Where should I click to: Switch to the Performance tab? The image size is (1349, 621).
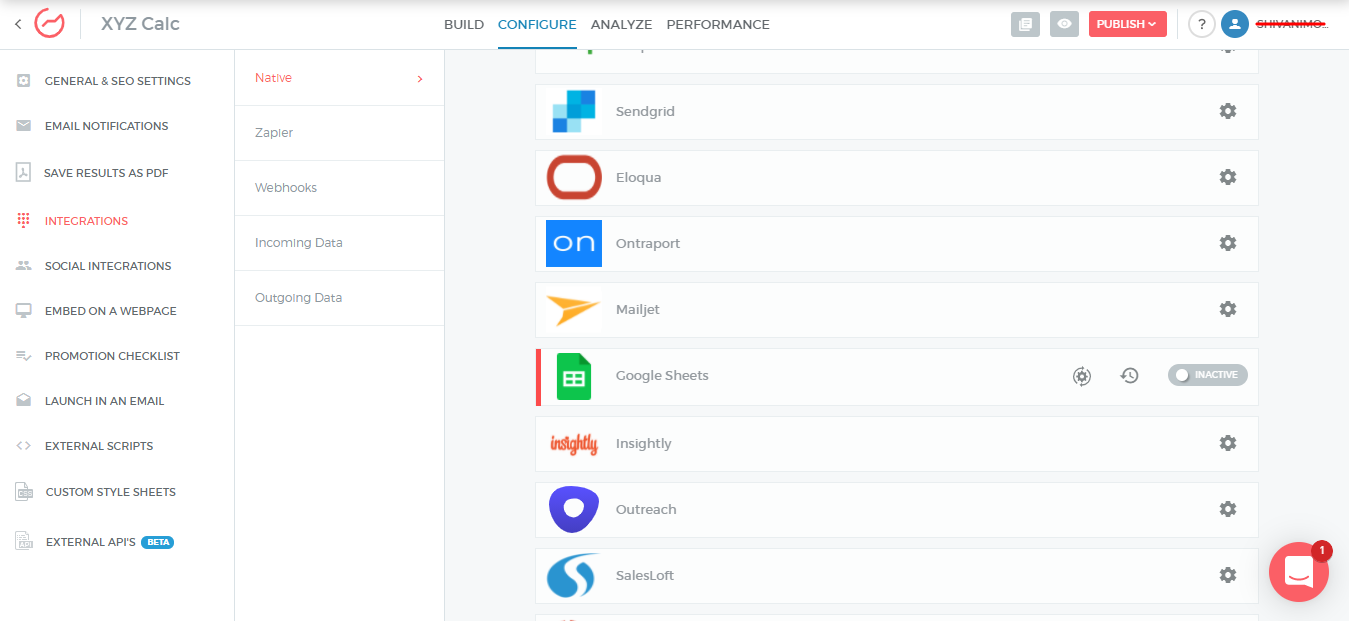pyautogui.click(x=718, y=24)
